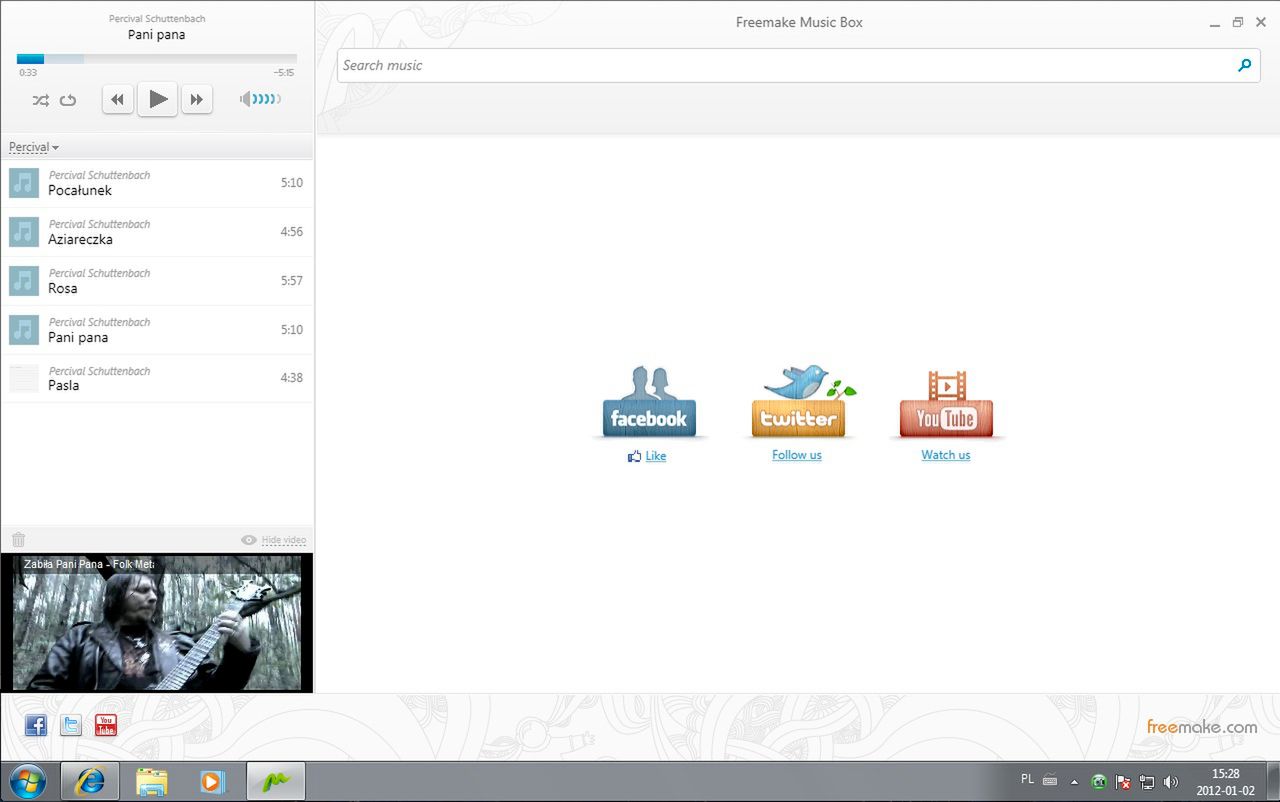Play the track titled Pocałunek

pos(157,183)
